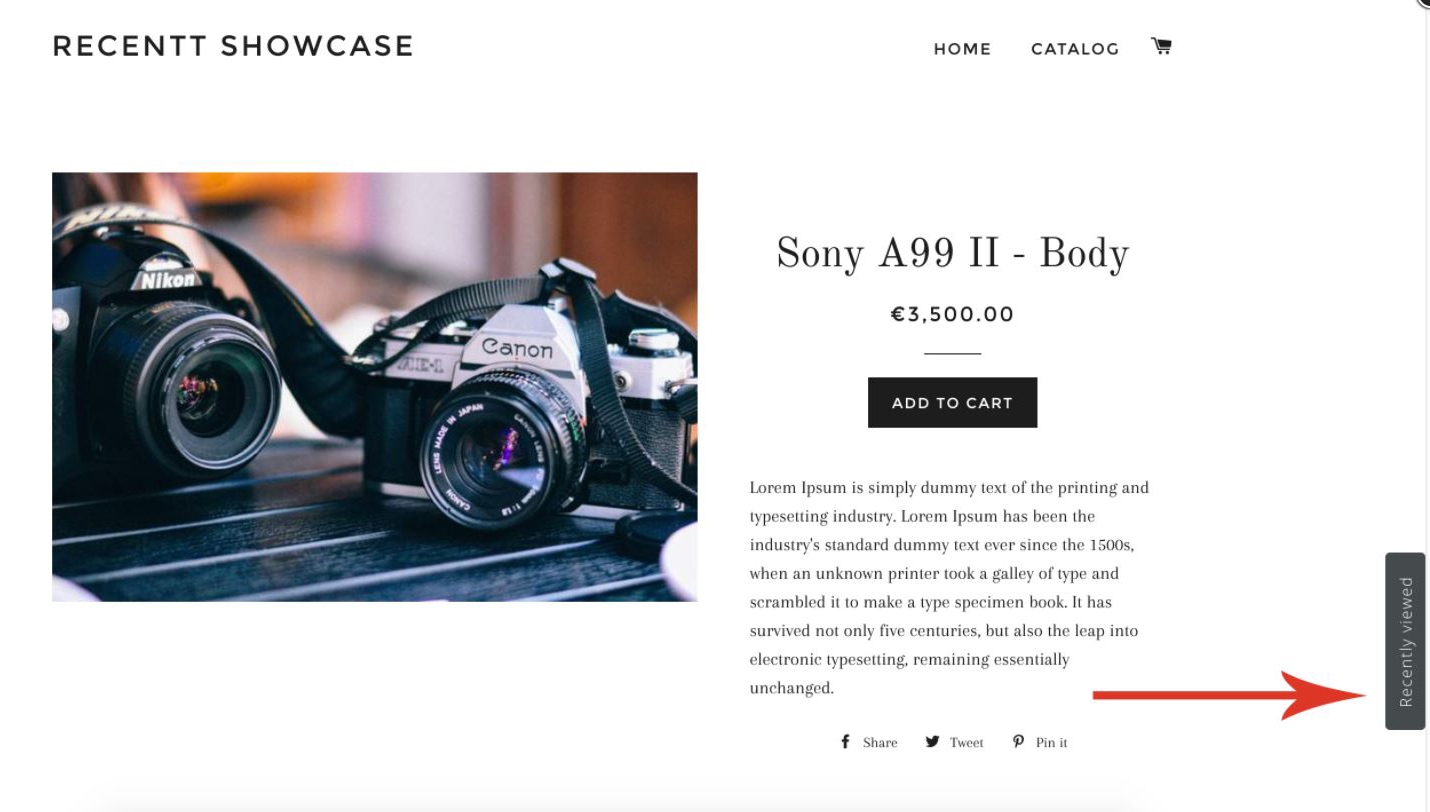1430x812 pixels.
Task: Click the Facebook share icon
Action: coord(845,742)
